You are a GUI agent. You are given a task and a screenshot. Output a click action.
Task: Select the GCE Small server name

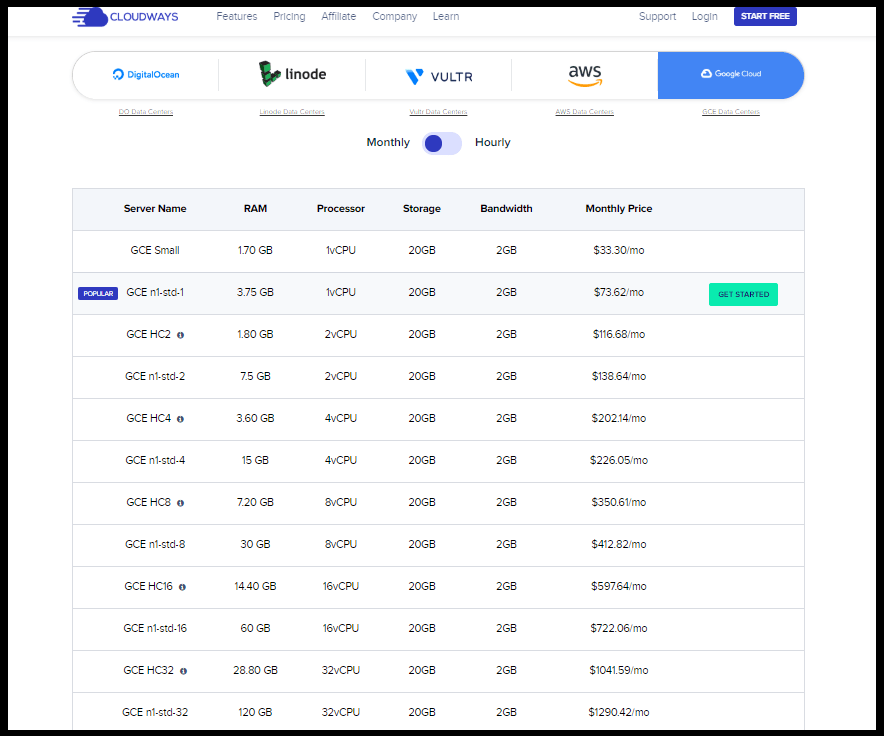click(155, 250)
